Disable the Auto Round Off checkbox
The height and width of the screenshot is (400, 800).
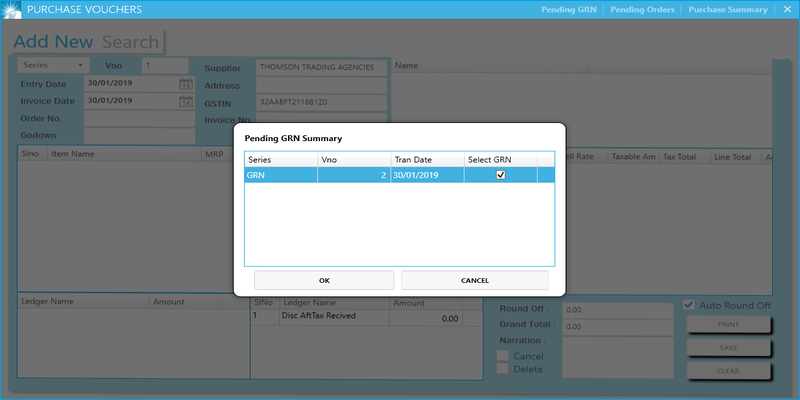pos(688,305)
